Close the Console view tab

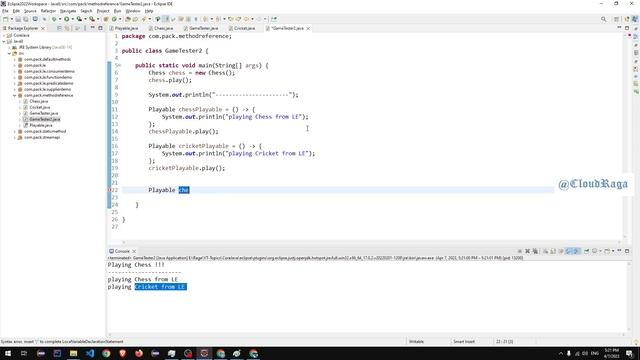tap(134, 251)
